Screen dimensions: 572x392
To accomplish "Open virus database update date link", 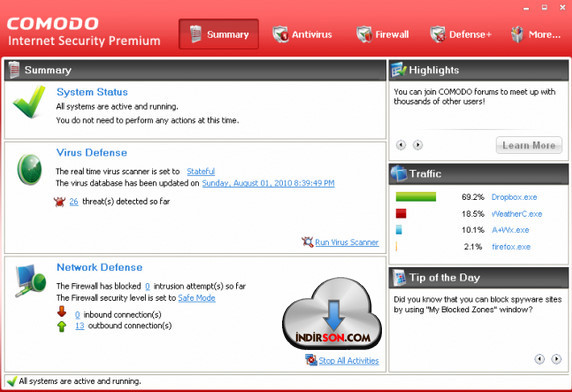I will pos(268,183).
